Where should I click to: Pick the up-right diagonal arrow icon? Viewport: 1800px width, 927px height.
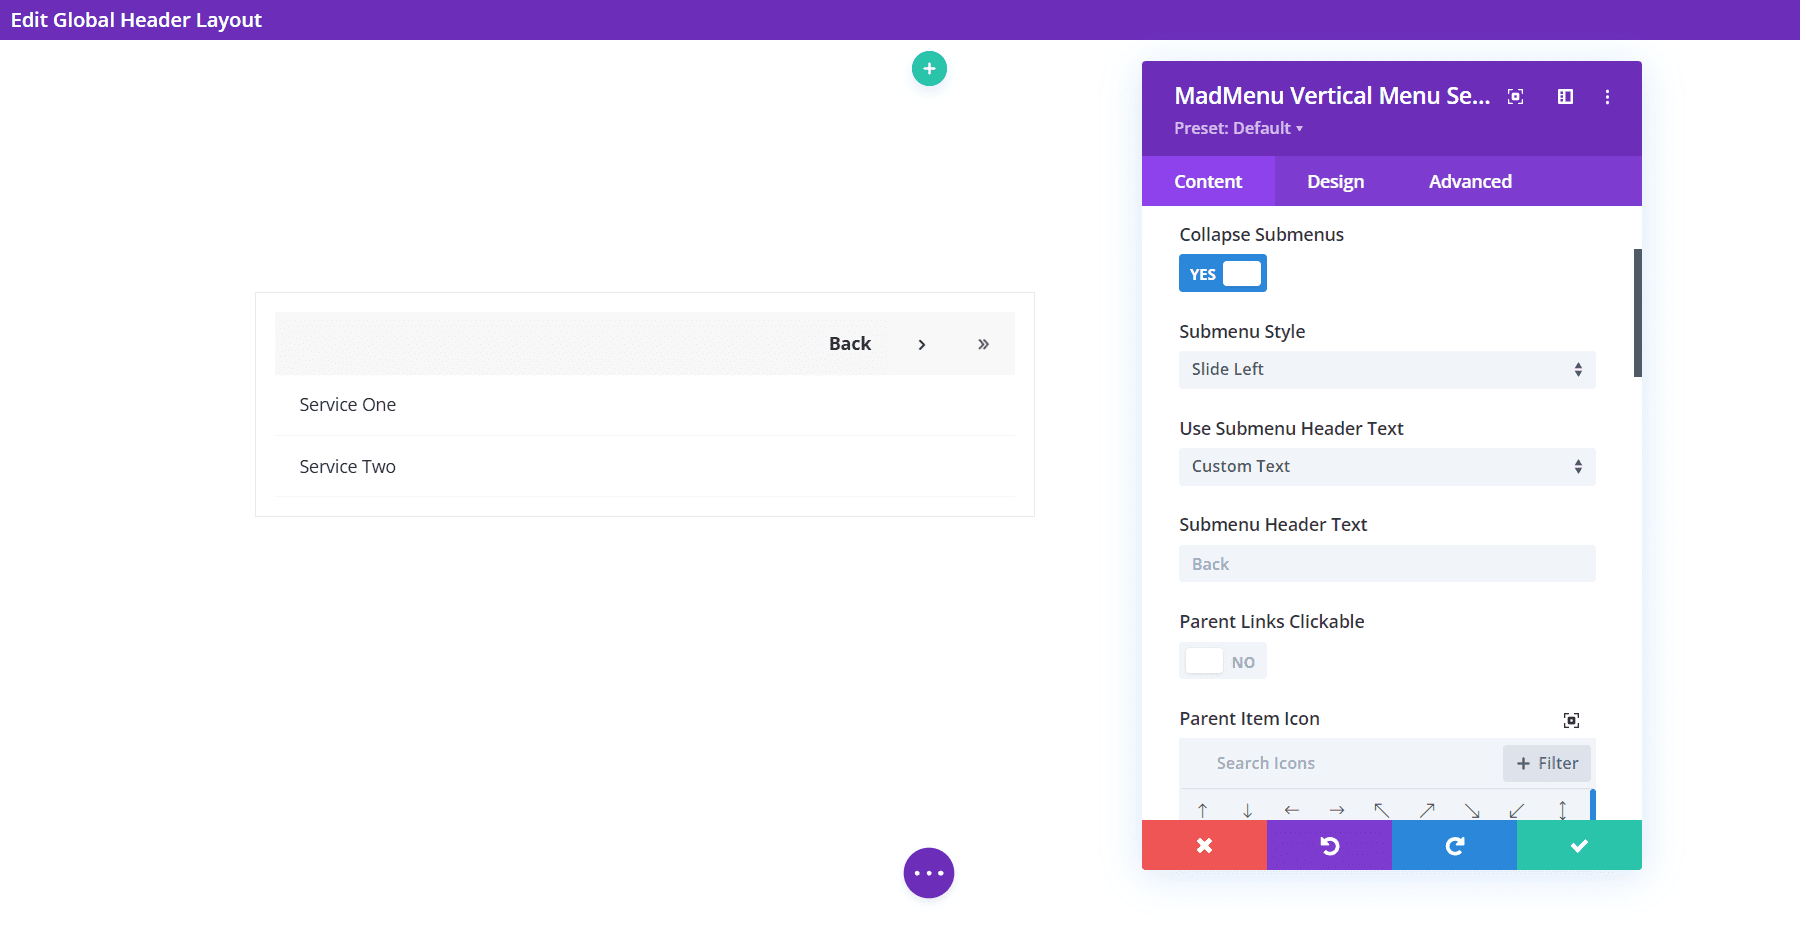click(x=1427, y=809)
